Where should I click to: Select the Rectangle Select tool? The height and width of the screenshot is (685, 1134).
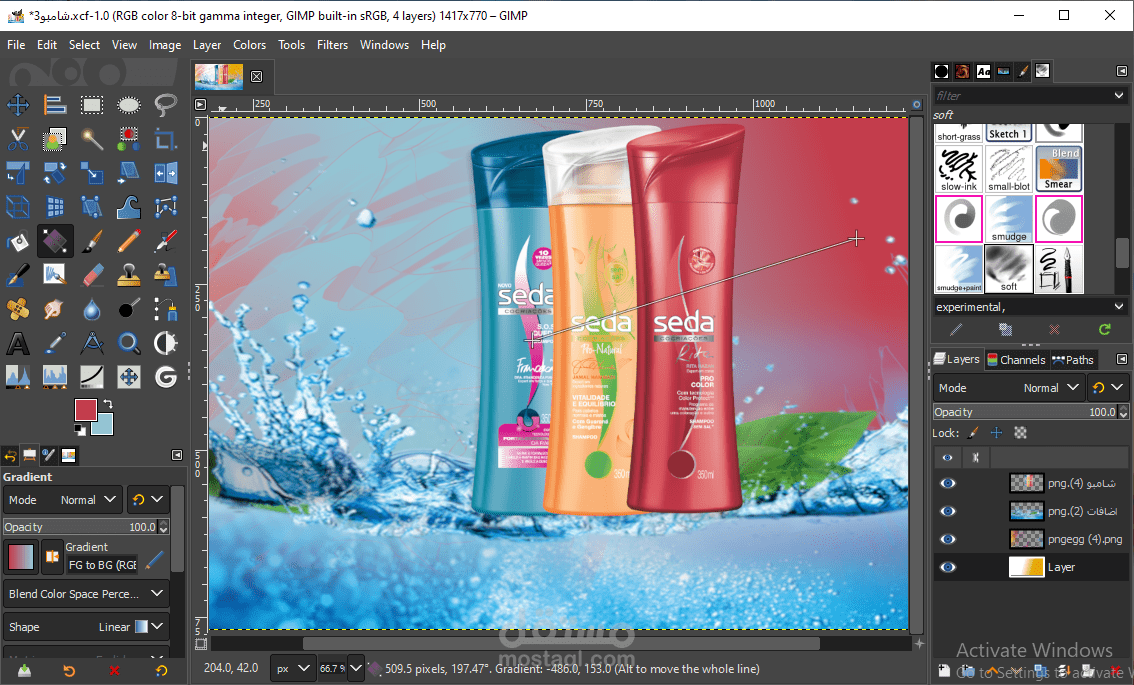point(92,105)
